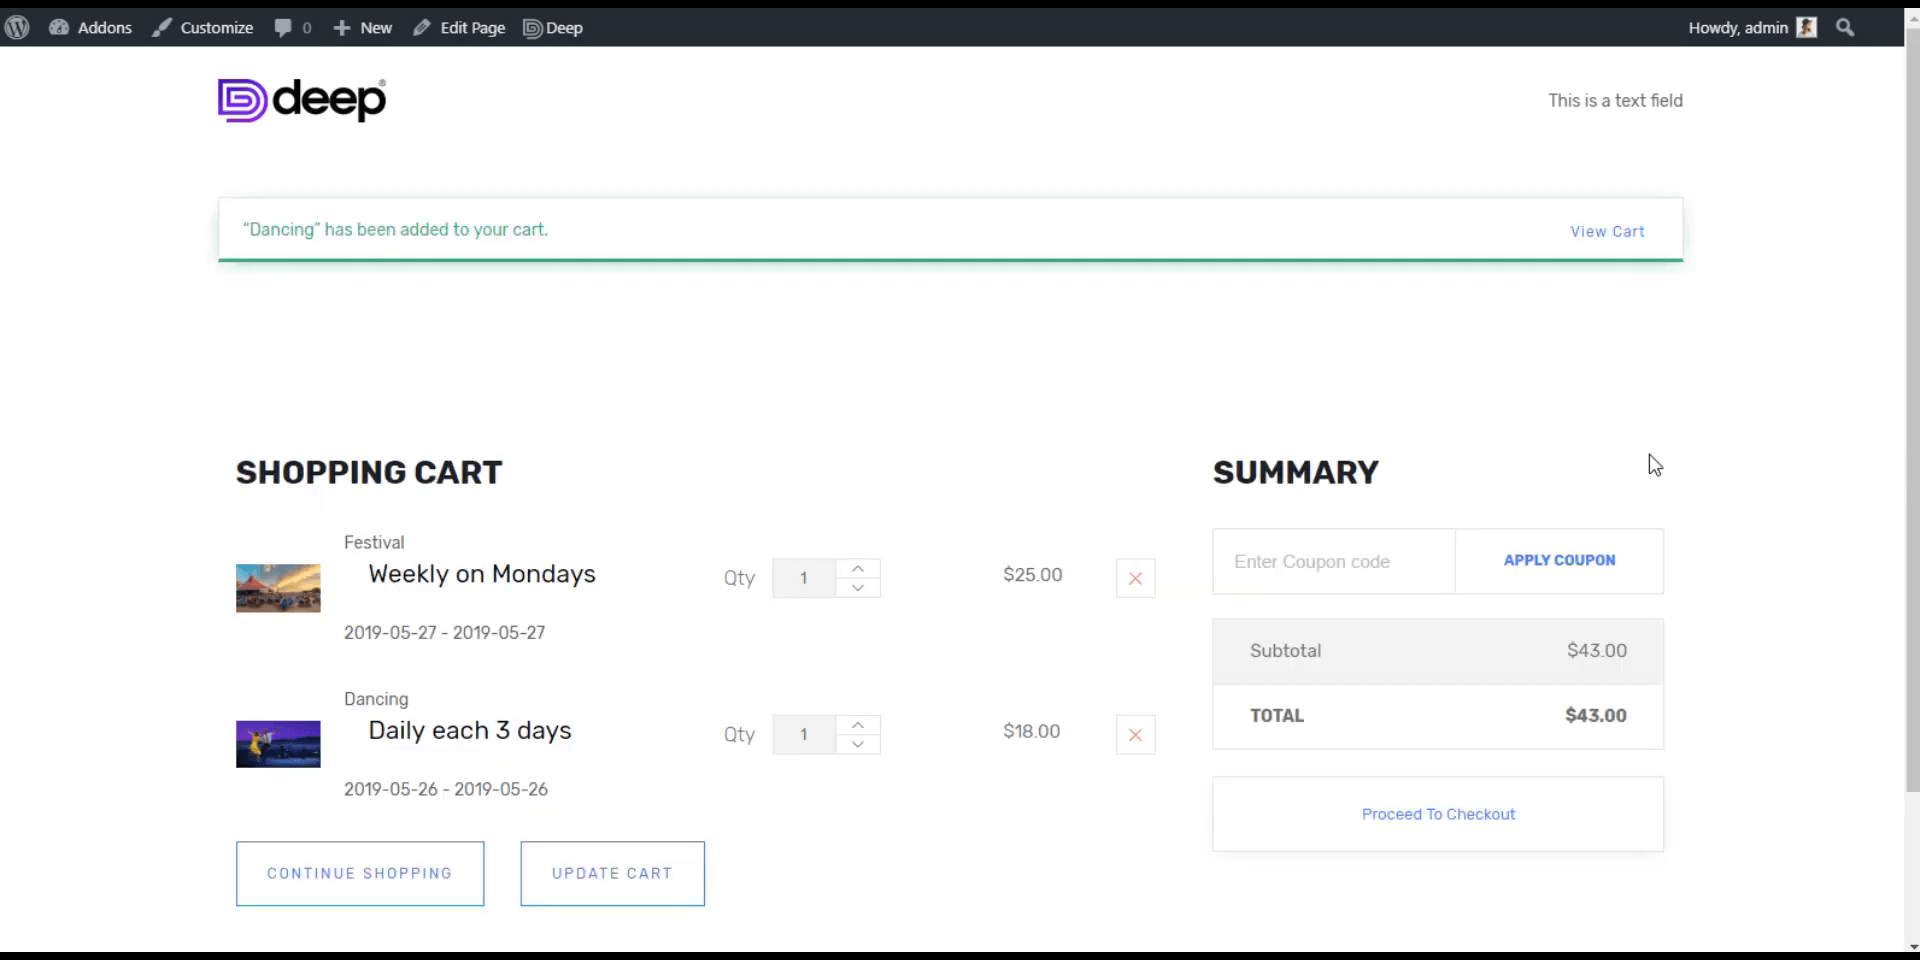This screenshot has width=1920, height=960.
Task: Click the bold TOTAL $43.00 amount
Action: (1596, 715)
